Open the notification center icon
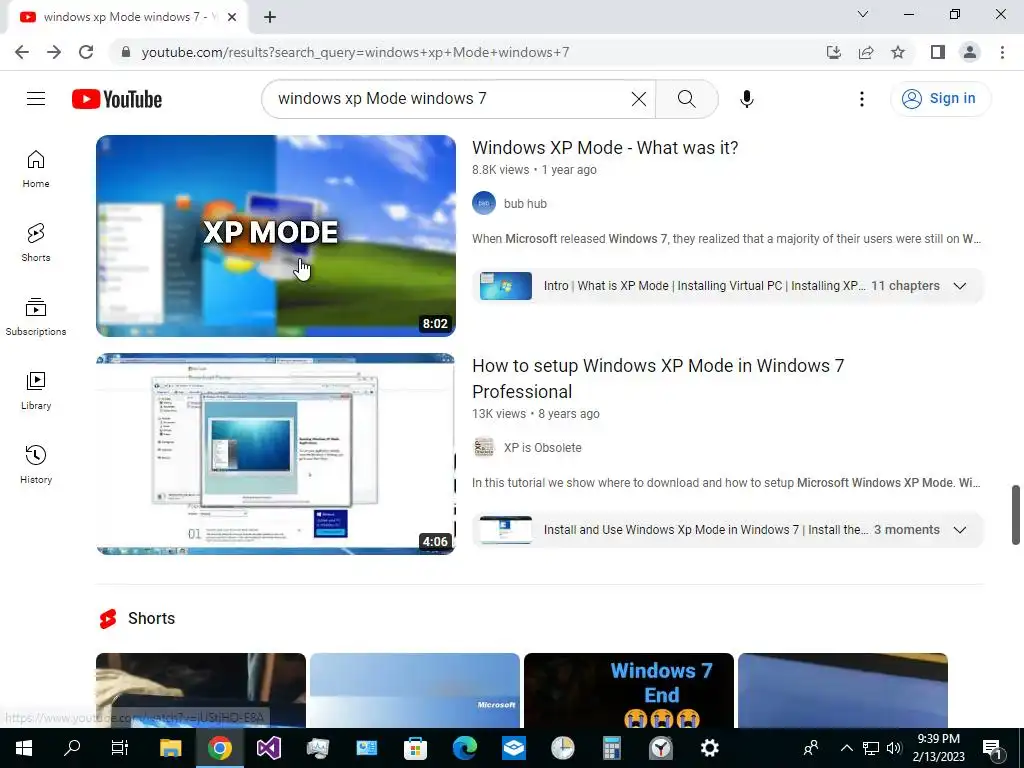Screen dimensions: 1024x768 [x=993, y=749]
